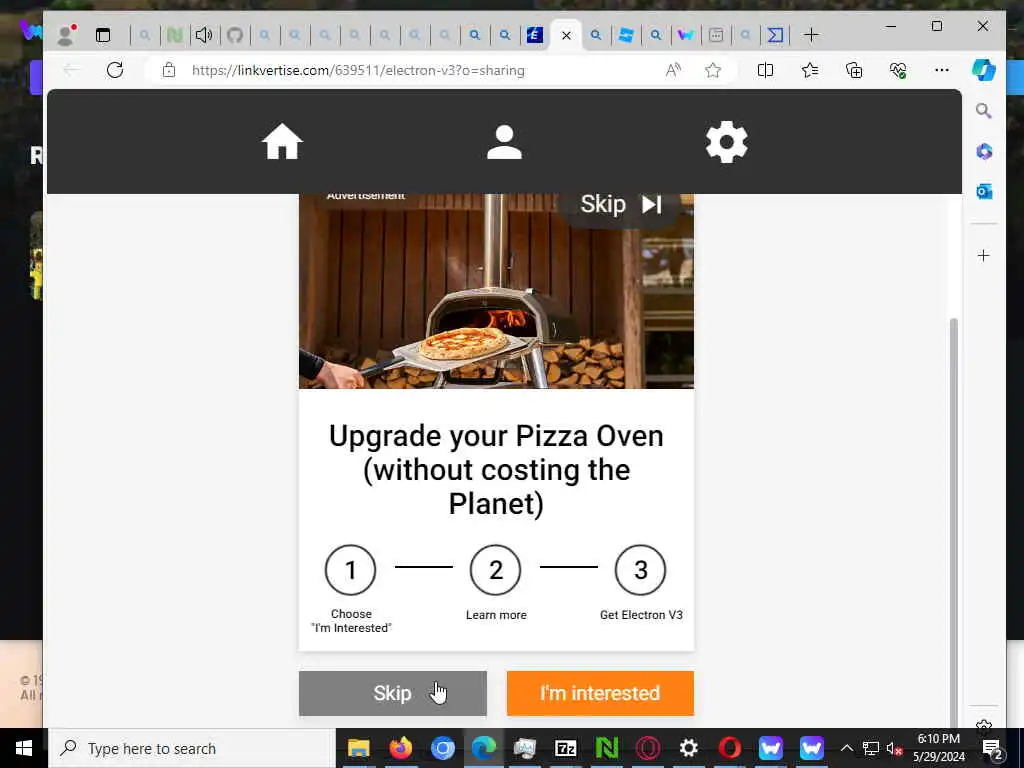This screenshot has width=1024, height=768.
Task: Open Outlook in the sidebar
Action: 984,192
